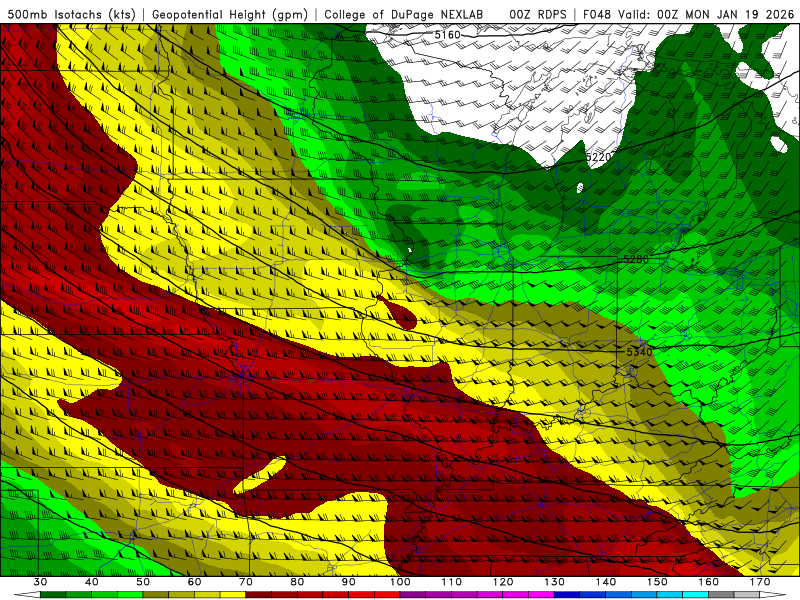Image resolution: width=800 pixels, height=600 pixels.
Task: Click the 150 value on the color scale
Action: 657,582
